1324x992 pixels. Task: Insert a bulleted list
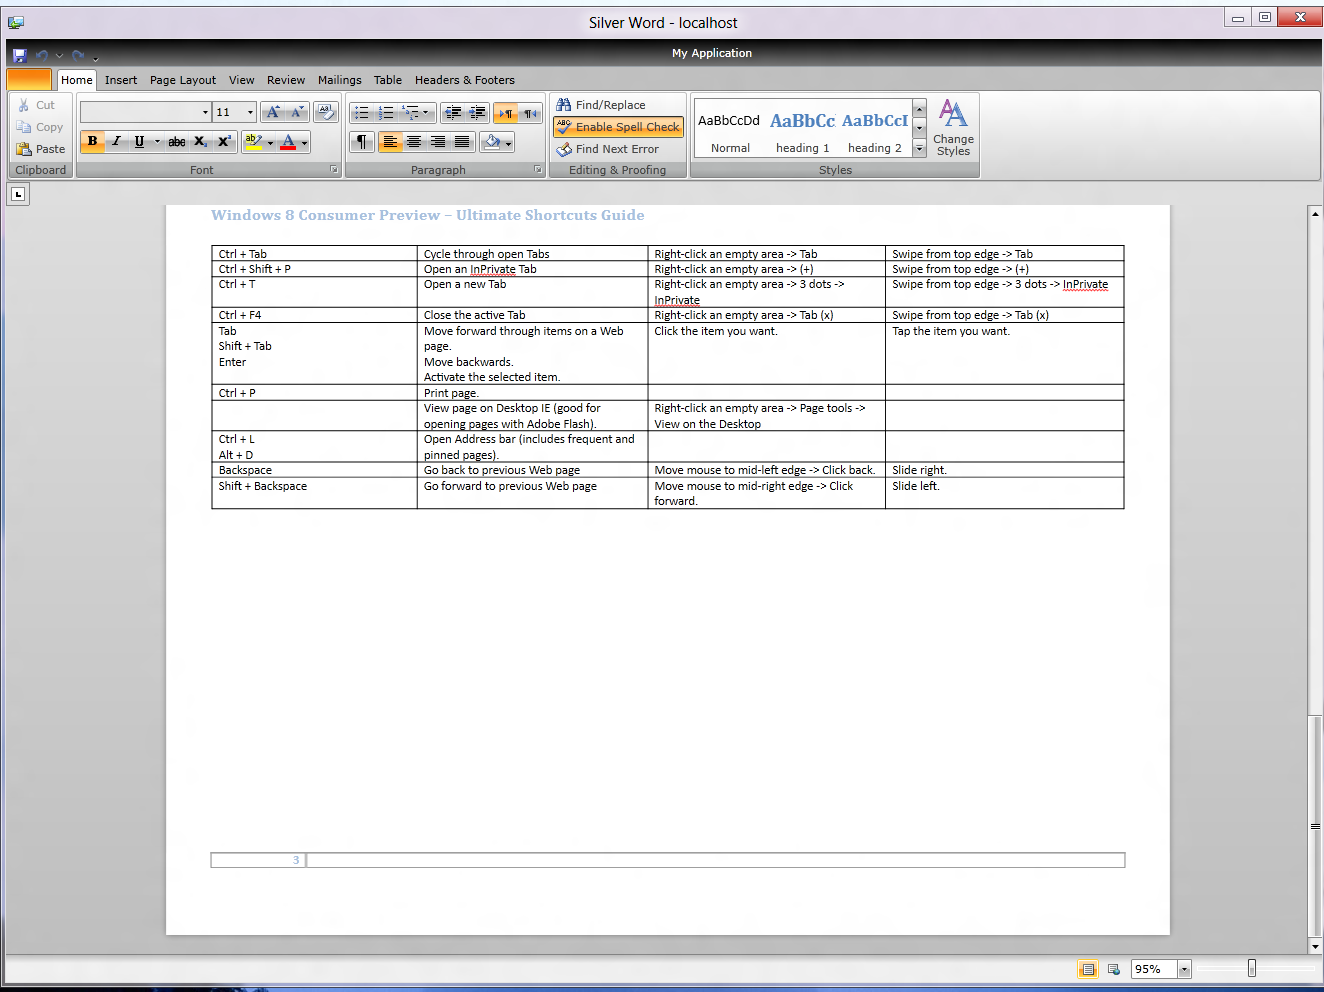(x=362, y=112)
